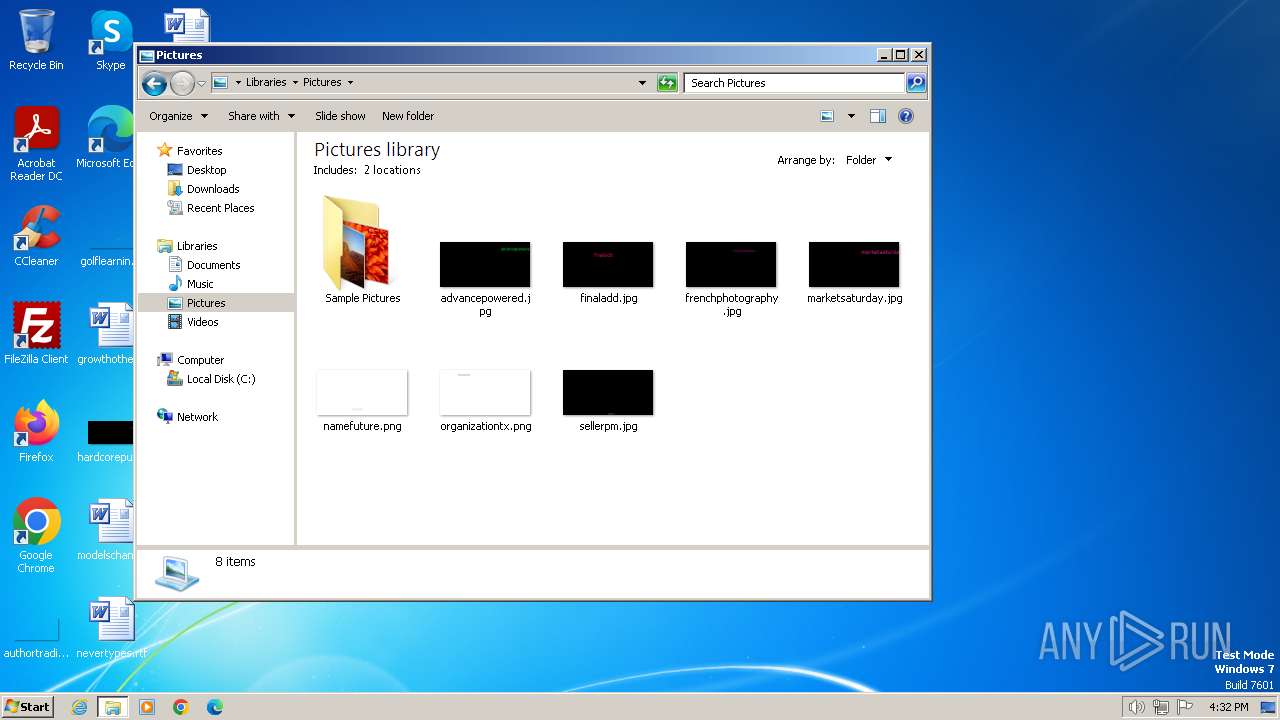The height and width of the screenshot is (720, 1280).
Task: Launch Edge from the taskbar
Action: pyautogui.click(x=215, y=707)
